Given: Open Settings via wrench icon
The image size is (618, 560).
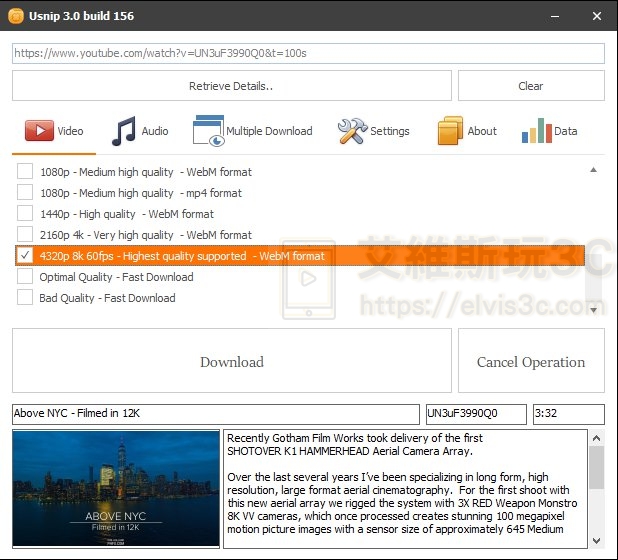Looking at the screenshot, I should pos(352,131).
